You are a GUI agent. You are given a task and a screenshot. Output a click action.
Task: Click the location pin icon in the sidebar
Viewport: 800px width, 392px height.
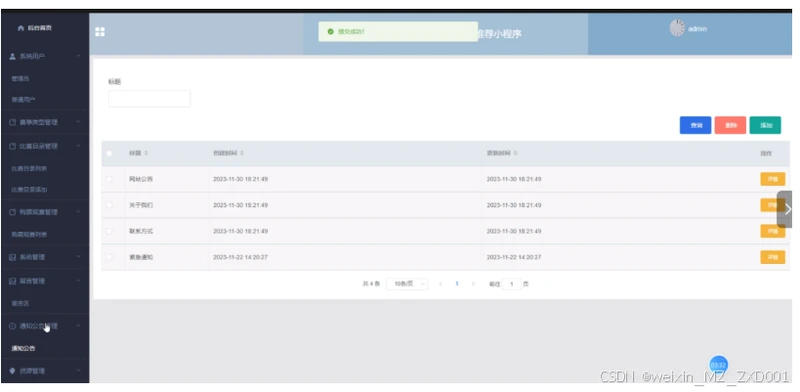pyautogui.click(x=13, y=371)
